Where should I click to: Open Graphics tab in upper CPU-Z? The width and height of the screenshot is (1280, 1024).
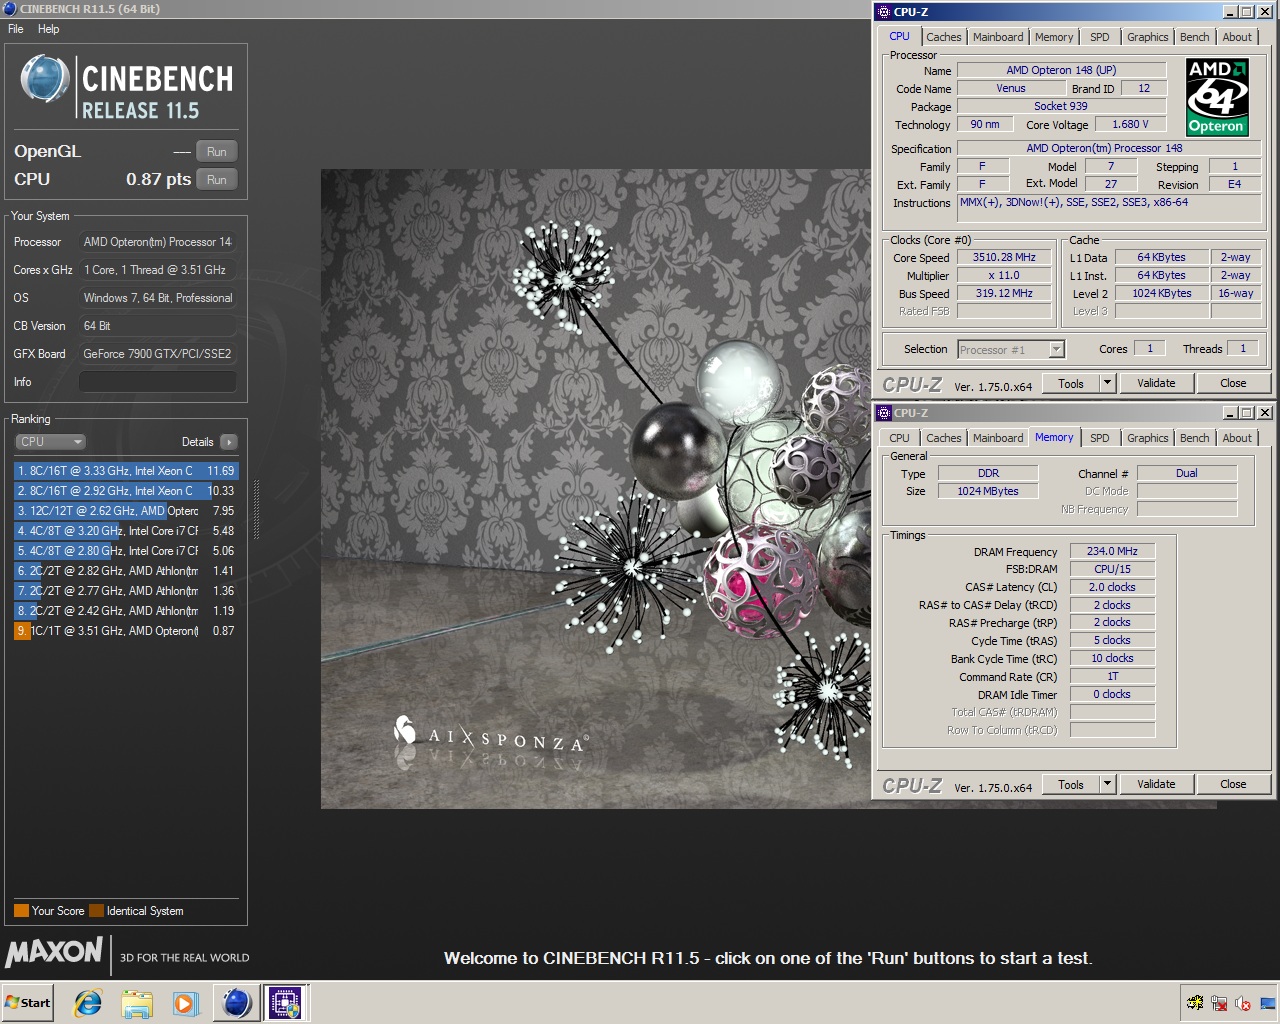[x=1147, y=37]
